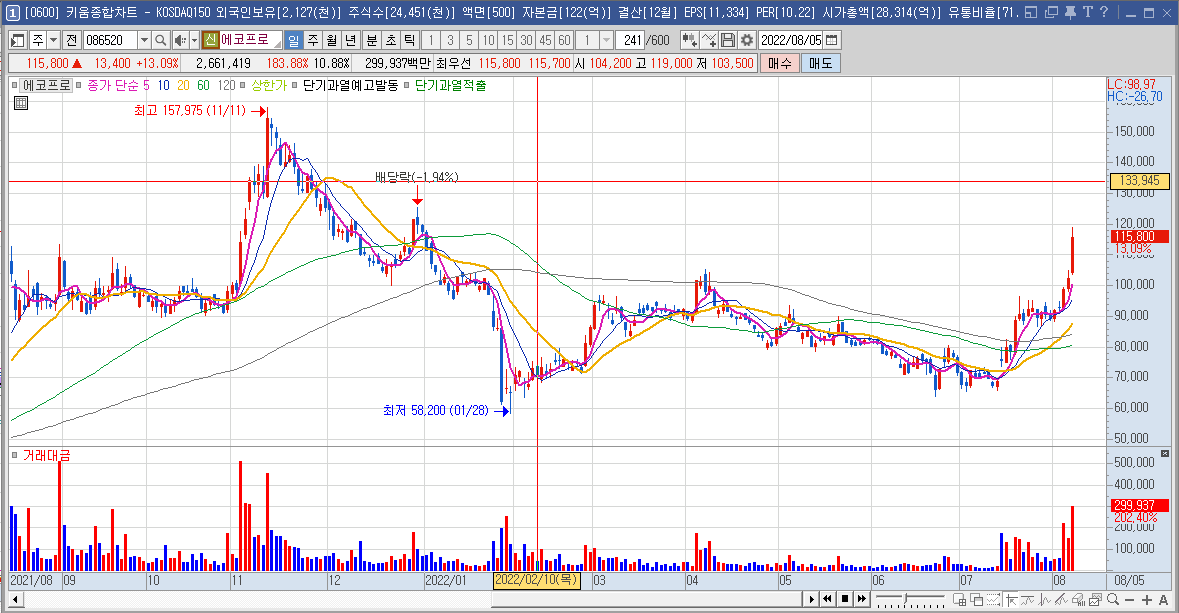
Task: Toggle the 전 button next to stock code
Action: click(71, 41)
